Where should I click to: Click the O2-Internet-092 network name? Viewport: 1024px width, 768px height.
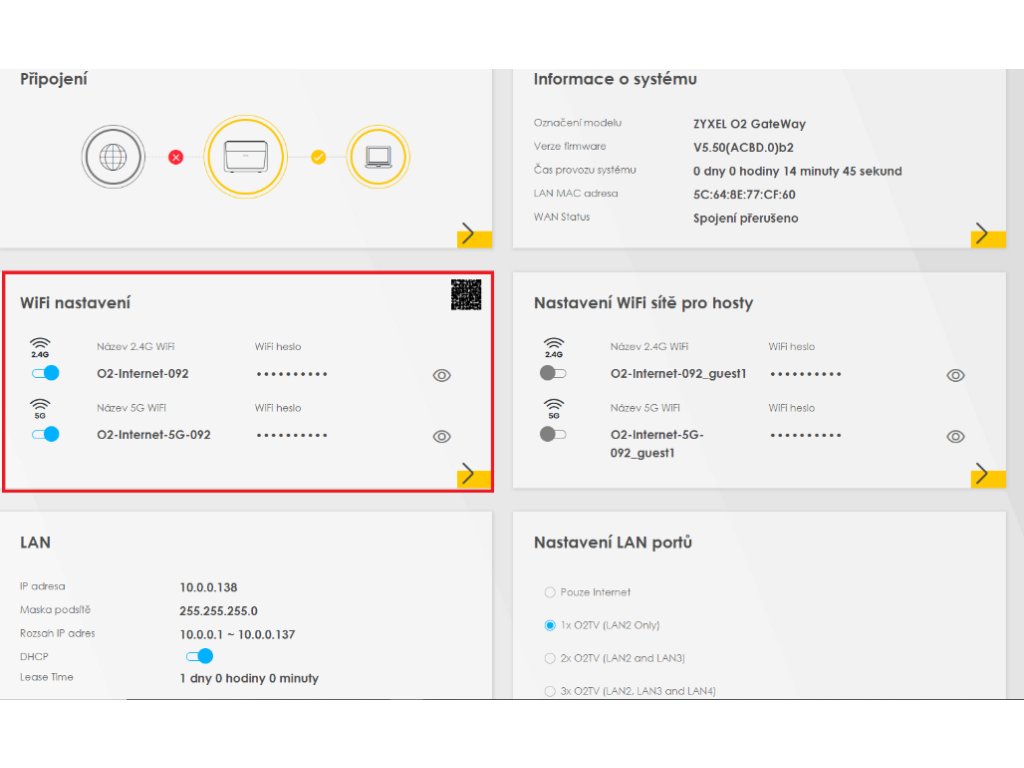coord(142,374)
